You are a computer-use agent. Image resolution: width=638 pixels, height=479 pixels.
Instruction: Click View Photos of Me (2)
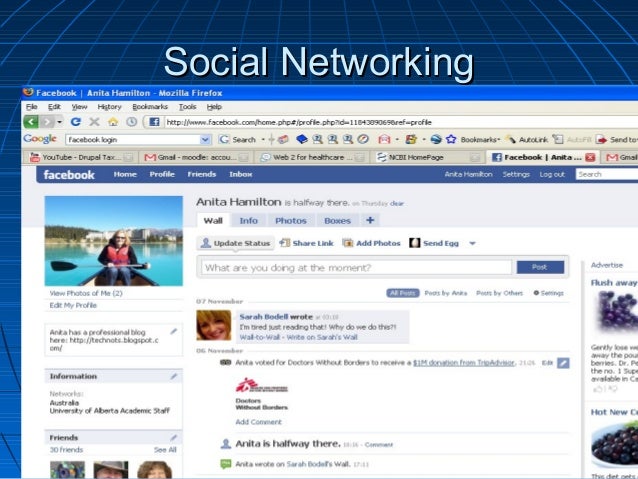click(86, 293)
